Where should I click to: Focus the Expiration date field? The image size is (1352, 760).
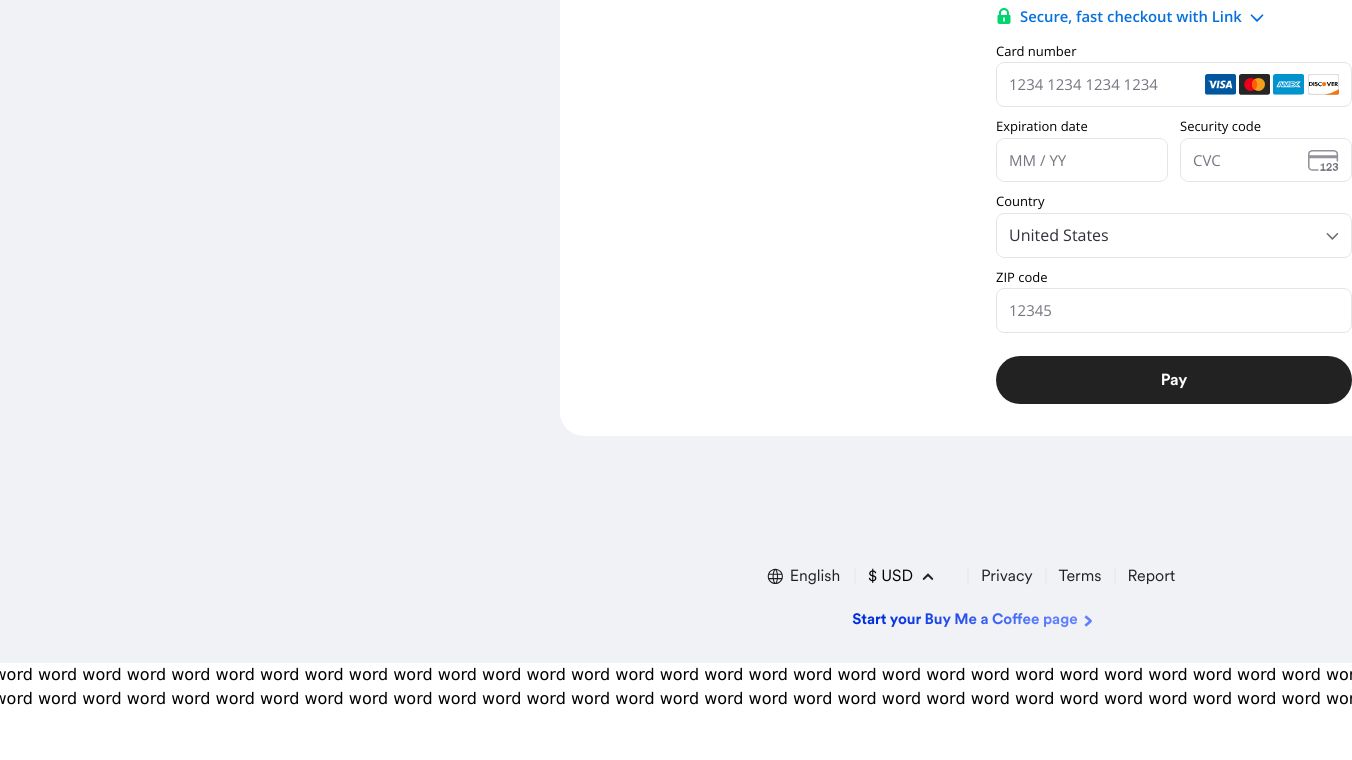coord(1081,161)
